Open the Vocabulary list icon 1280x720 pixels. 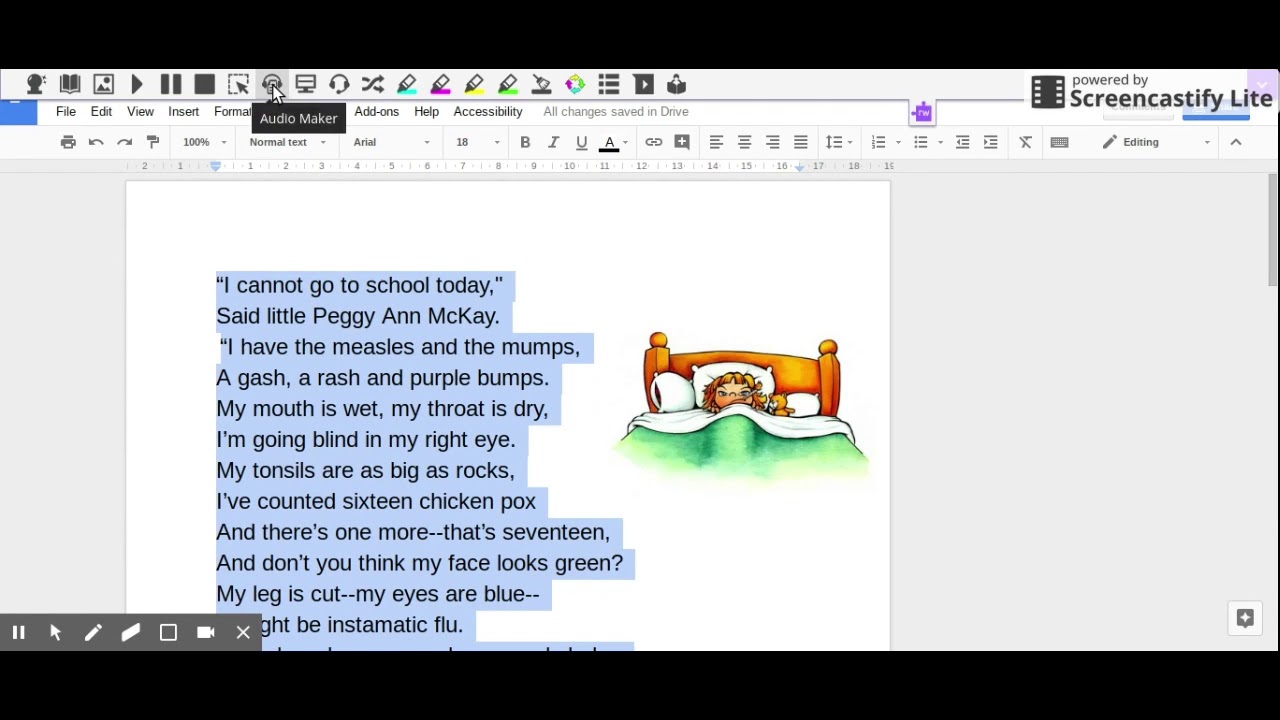(x=609, y=85)
